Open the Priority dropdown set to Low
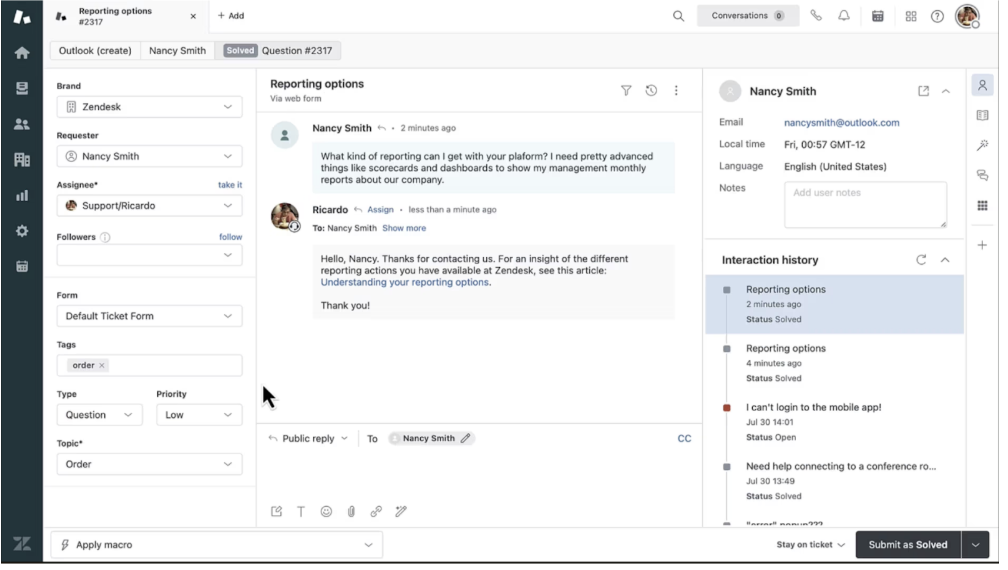This screenshot has width=1008, height=570. (199, 415)
